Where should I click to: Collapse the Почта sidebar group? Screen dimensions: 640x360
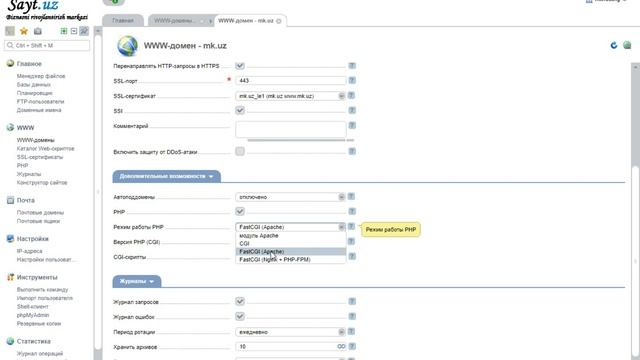[25, 200]
